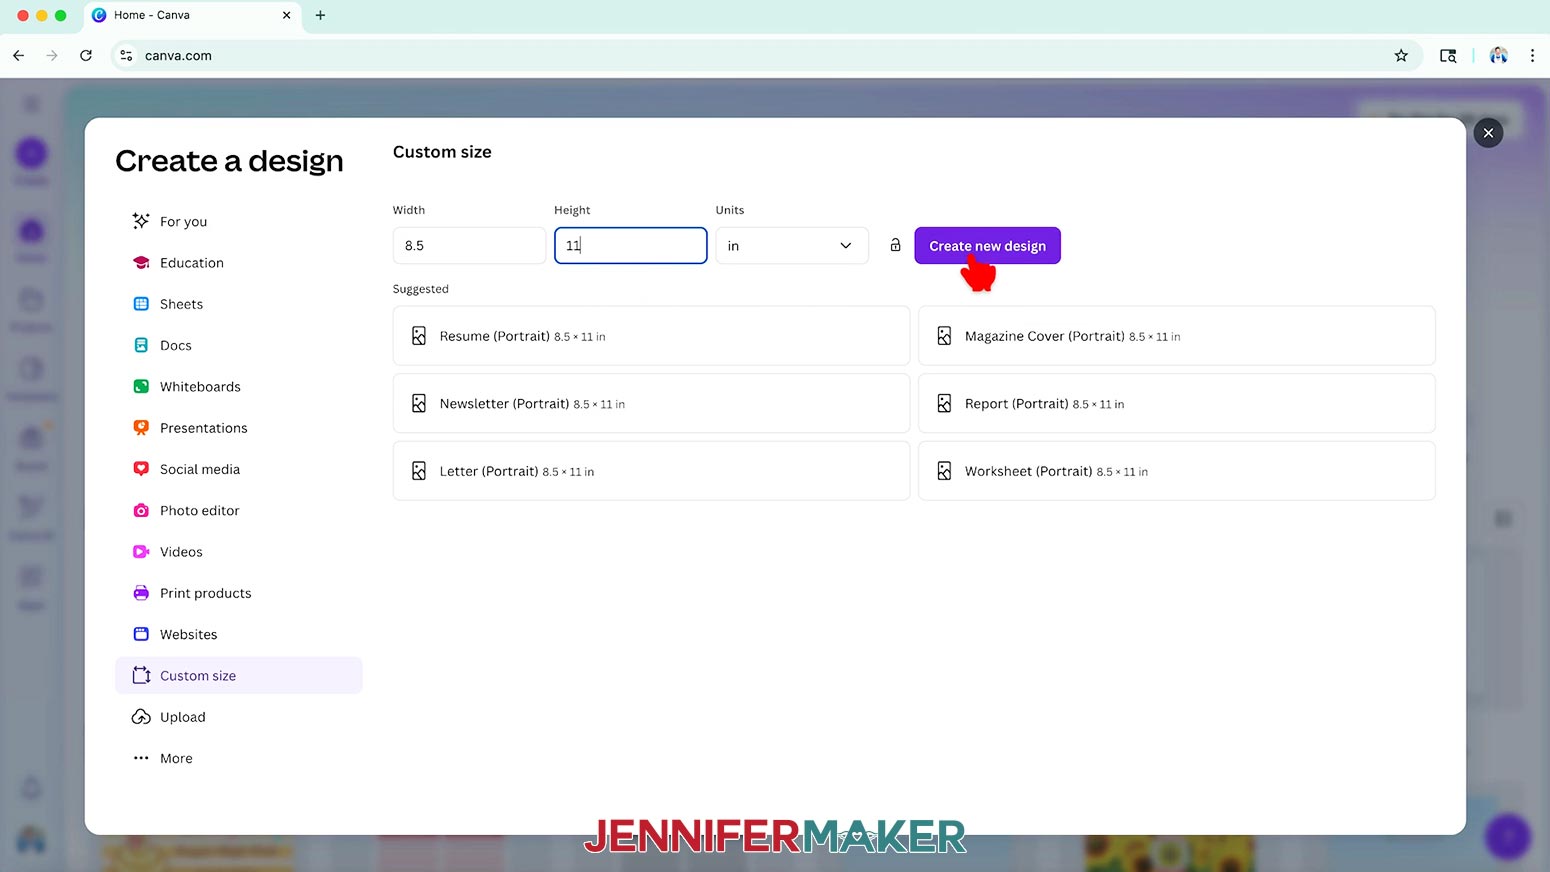Bookmark this page with the star icon

pyautogui.click(x=1401, y=56)
